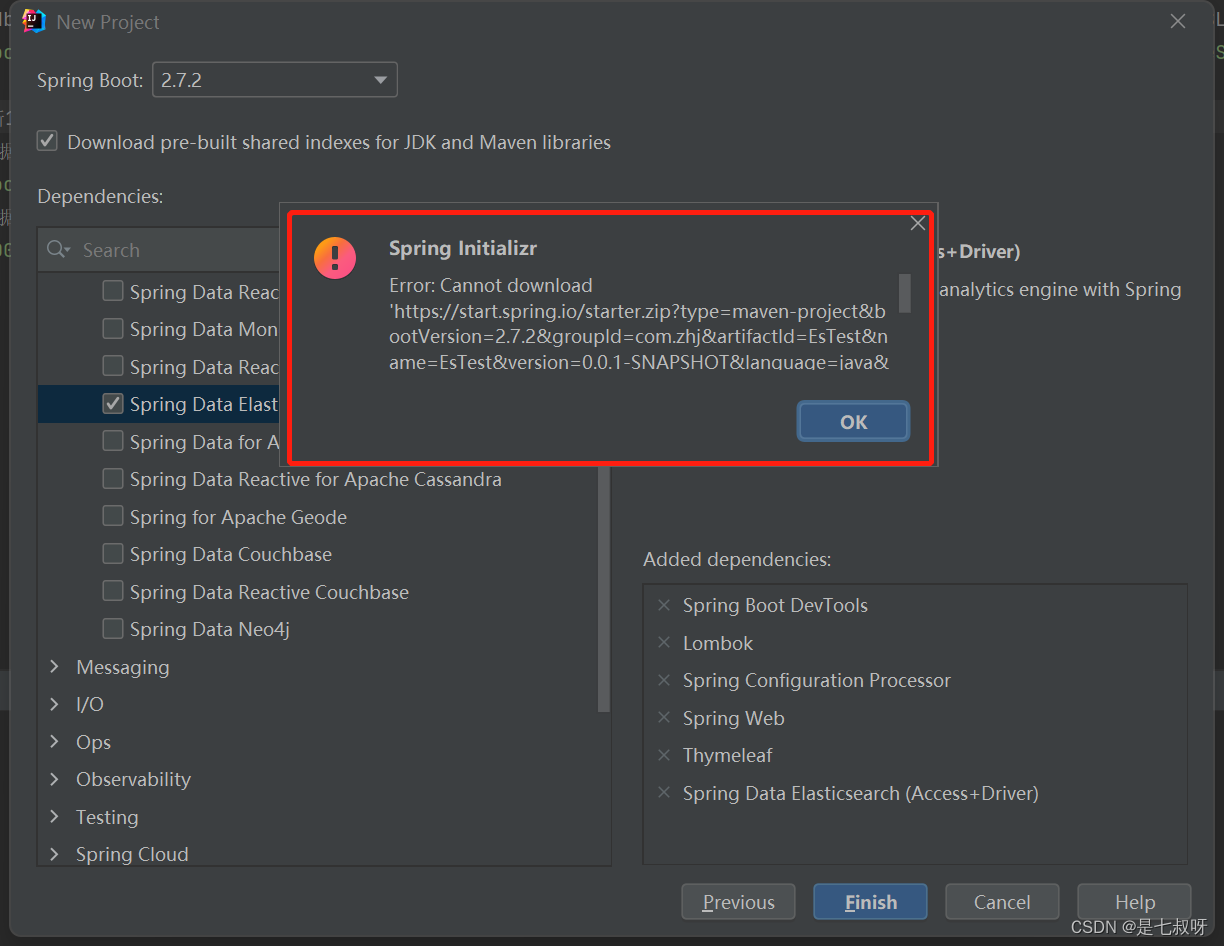Click the IntelliJ IDEA logo icon

pyautogui.click(x=34, y=21)
